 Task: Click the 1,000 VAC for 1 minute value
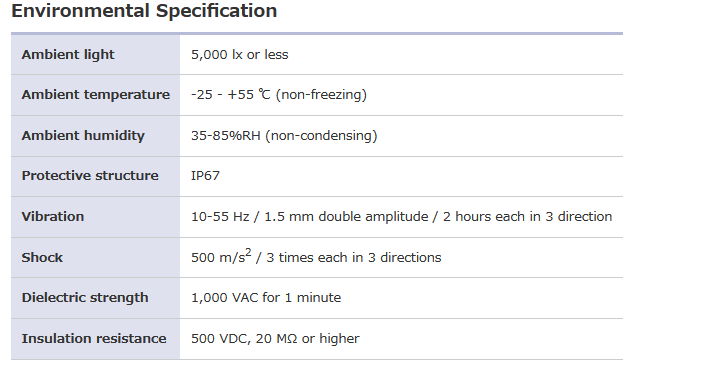pos(266,297)
